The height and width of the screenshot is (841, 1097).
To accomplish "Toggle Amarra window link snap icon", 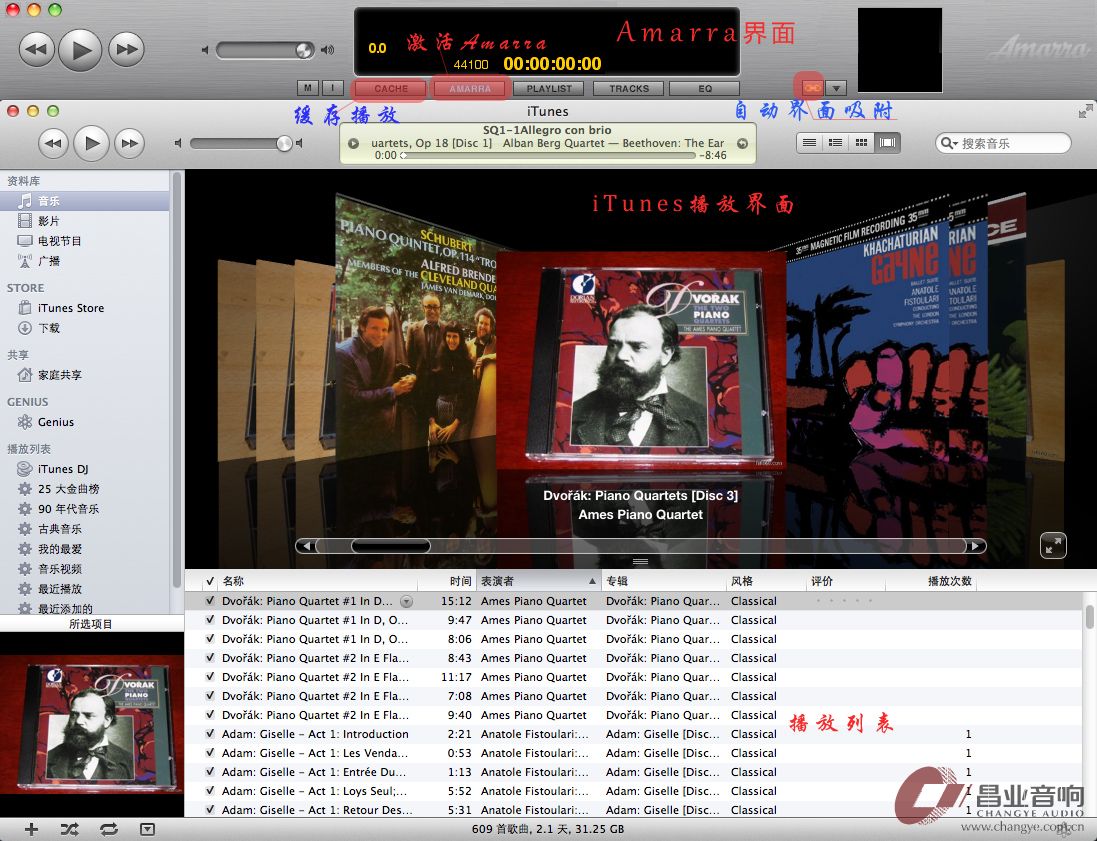I will point(812,87).
